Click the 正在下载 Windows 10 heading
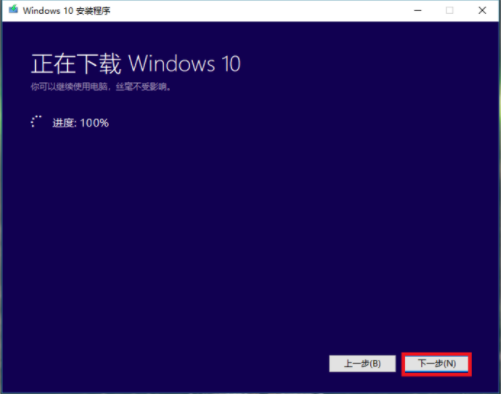This screenshot has height=394, width=501. [x=136, y=64]
